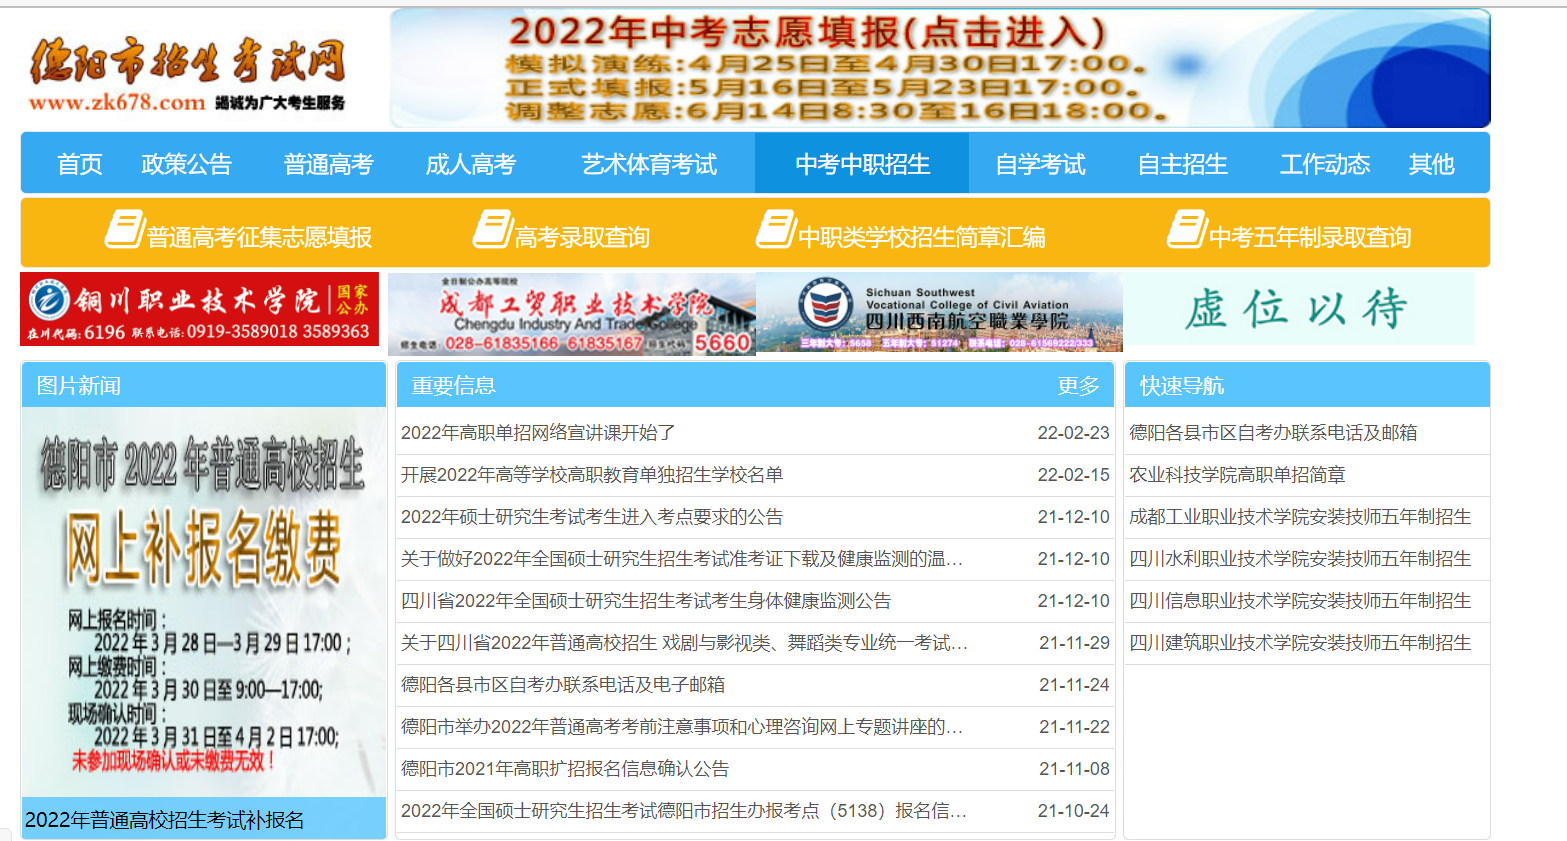This screenshot has height=841, width=1567.
Task: Click the document icon beside 高考录取查询
Action: 493,229
